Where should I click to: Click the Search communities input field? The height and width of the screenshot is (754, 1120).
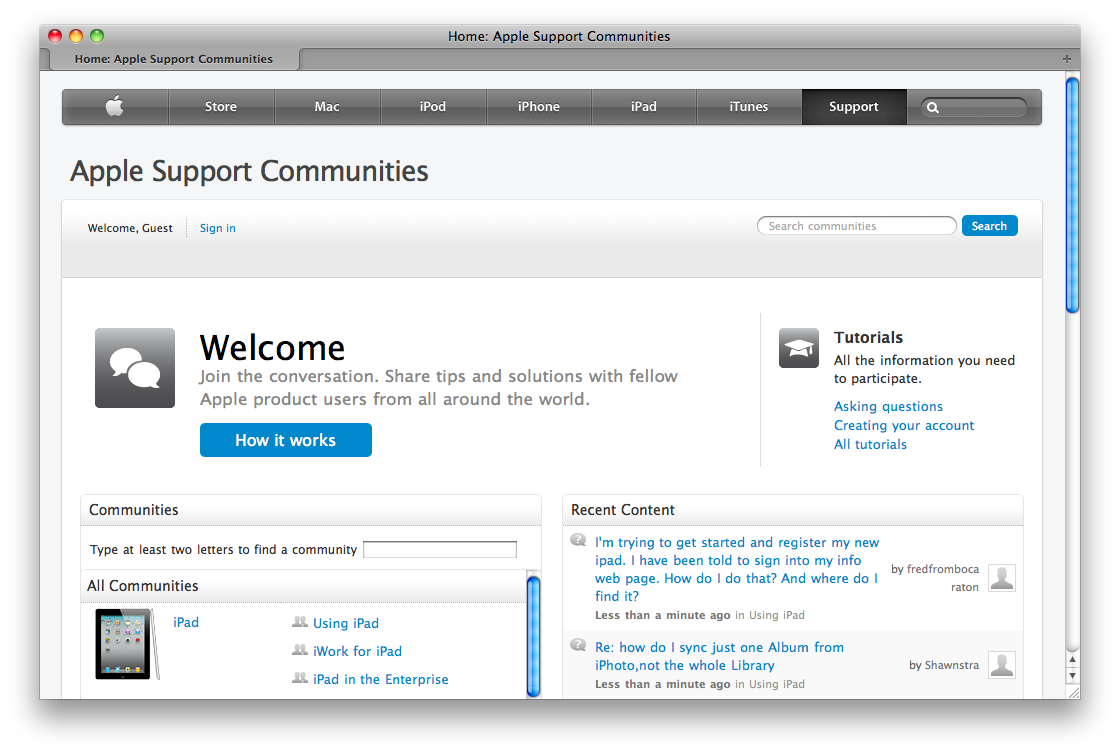point(856,226)
